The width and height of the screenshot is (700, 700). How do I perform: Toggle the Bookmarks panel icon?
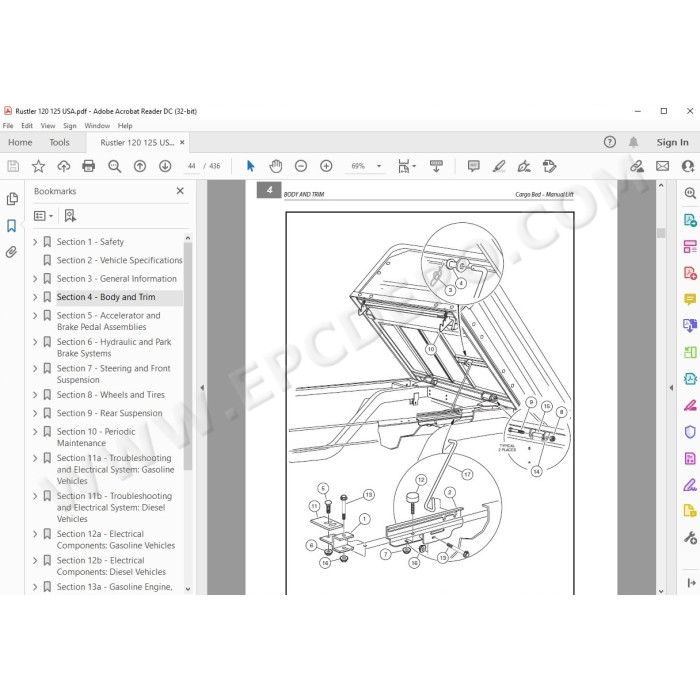pyautogui.click(x=12, y=225)
